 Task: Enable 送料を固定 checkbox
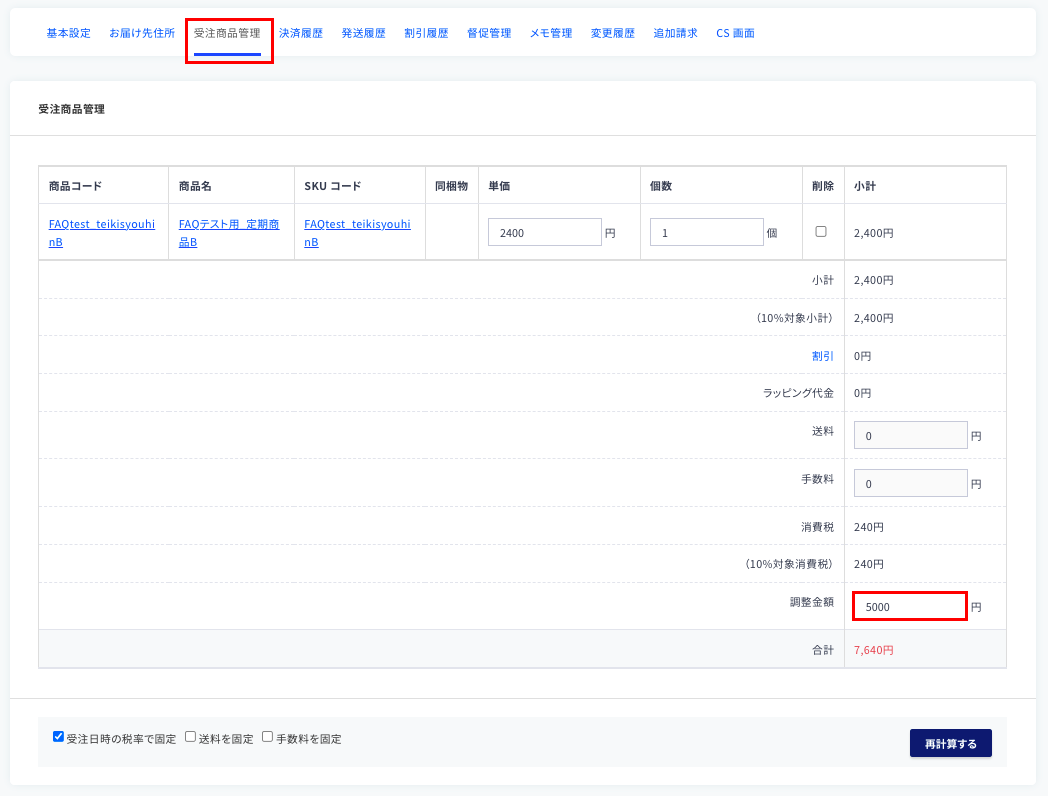click(190, 737)
